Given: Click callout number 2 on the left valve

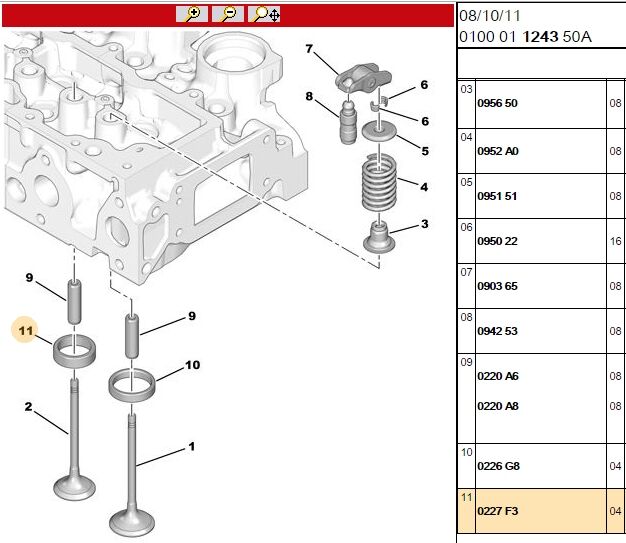Looking at the screenshot, I should pos(29,406).
